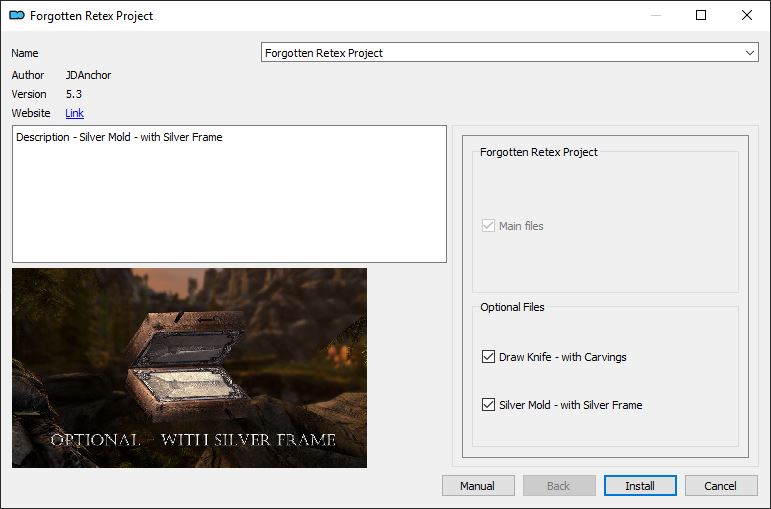
Task: Uncheck Draw Knife - with Carvings option
Action: tap(488, 357)
